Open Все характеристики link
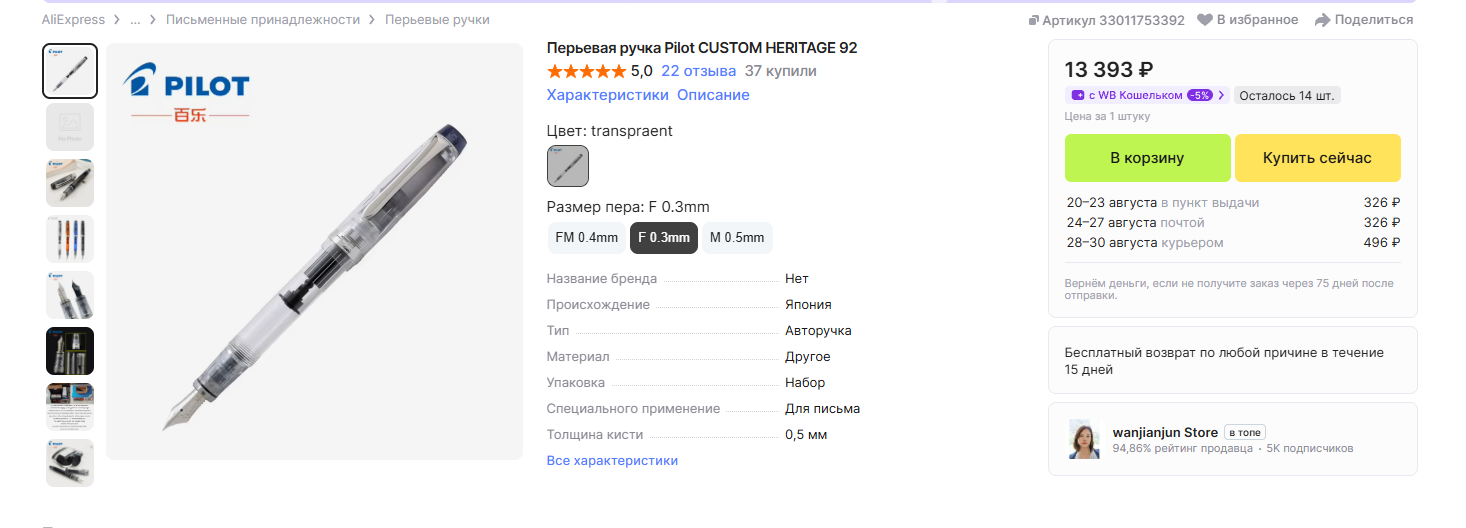Viewport: 1466px width, 528px height. [612, 461]
